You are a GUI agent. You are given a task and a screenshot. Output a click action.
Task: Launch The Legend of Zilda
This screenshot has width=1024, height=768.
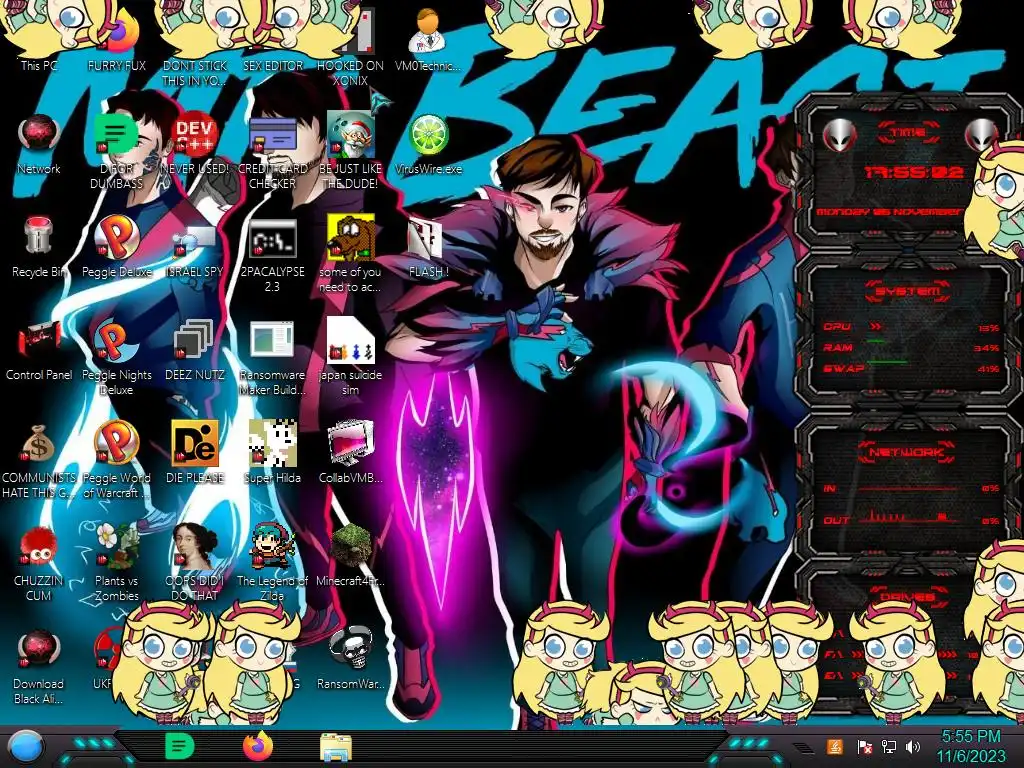tap(272, 563)
